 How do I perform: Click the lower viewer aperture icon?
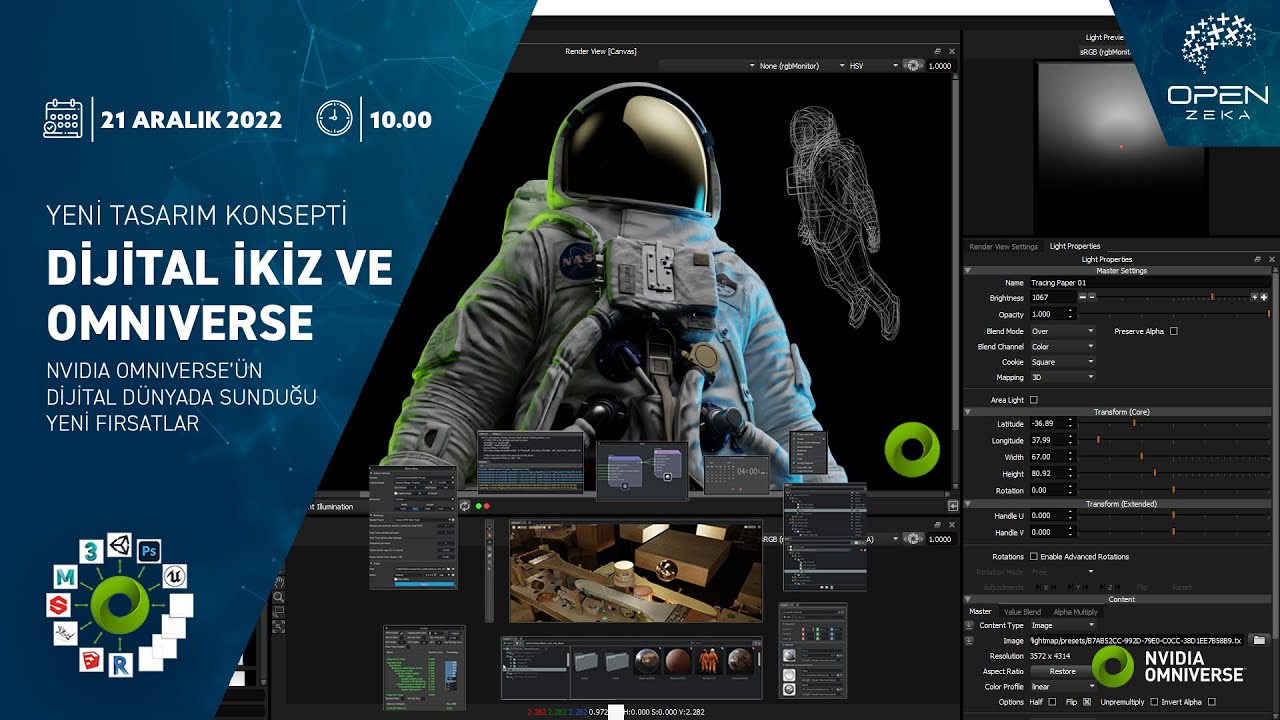click(x=912, y=539)
